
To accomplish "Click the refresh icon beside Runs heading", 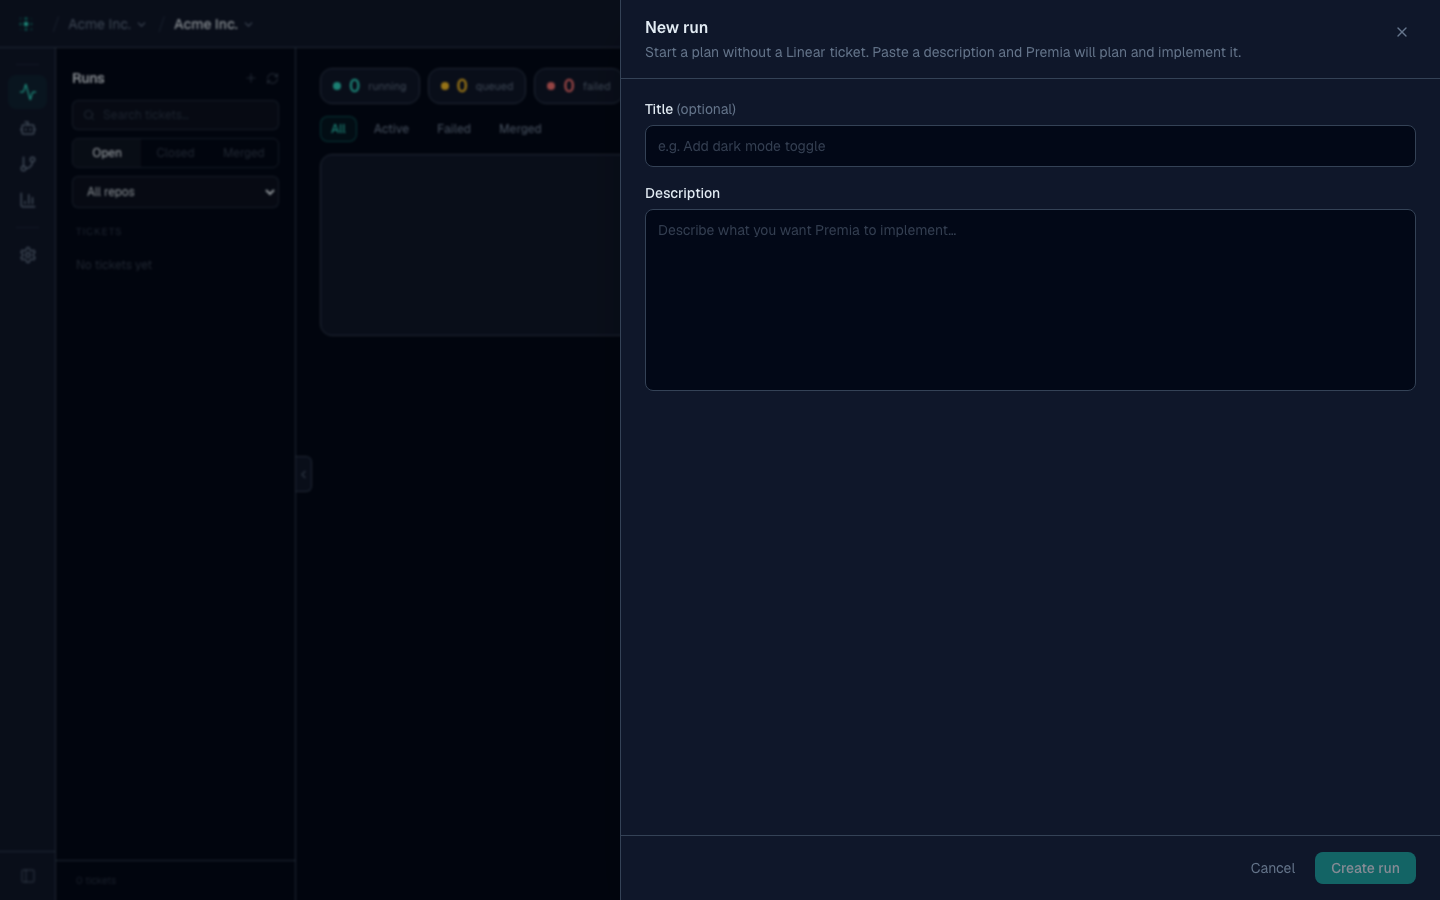I will pos(272,78).
